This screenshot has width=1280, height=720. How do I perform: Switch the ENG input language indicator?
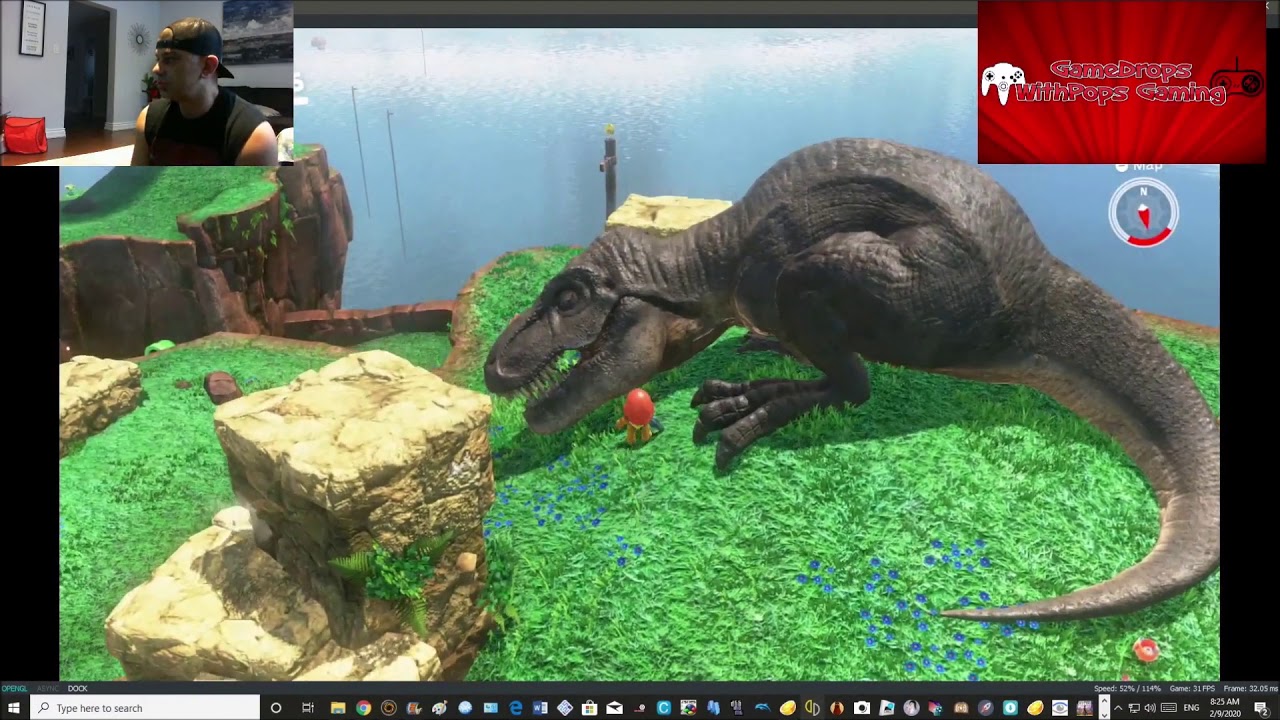click(1191, 708)
